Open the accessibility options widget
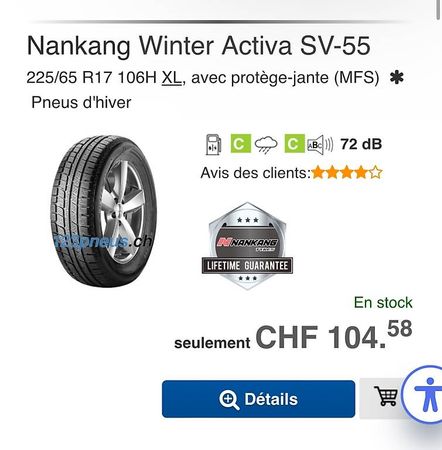The height and width of the screenshot is (450, 442). [427, 394]
